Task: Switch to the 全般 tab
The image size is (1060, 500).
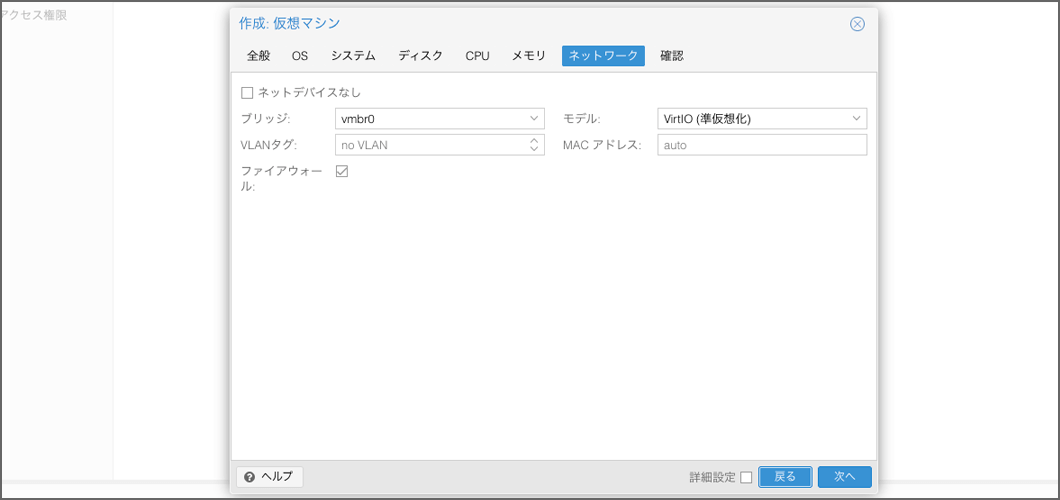Action: click(259, 56)
